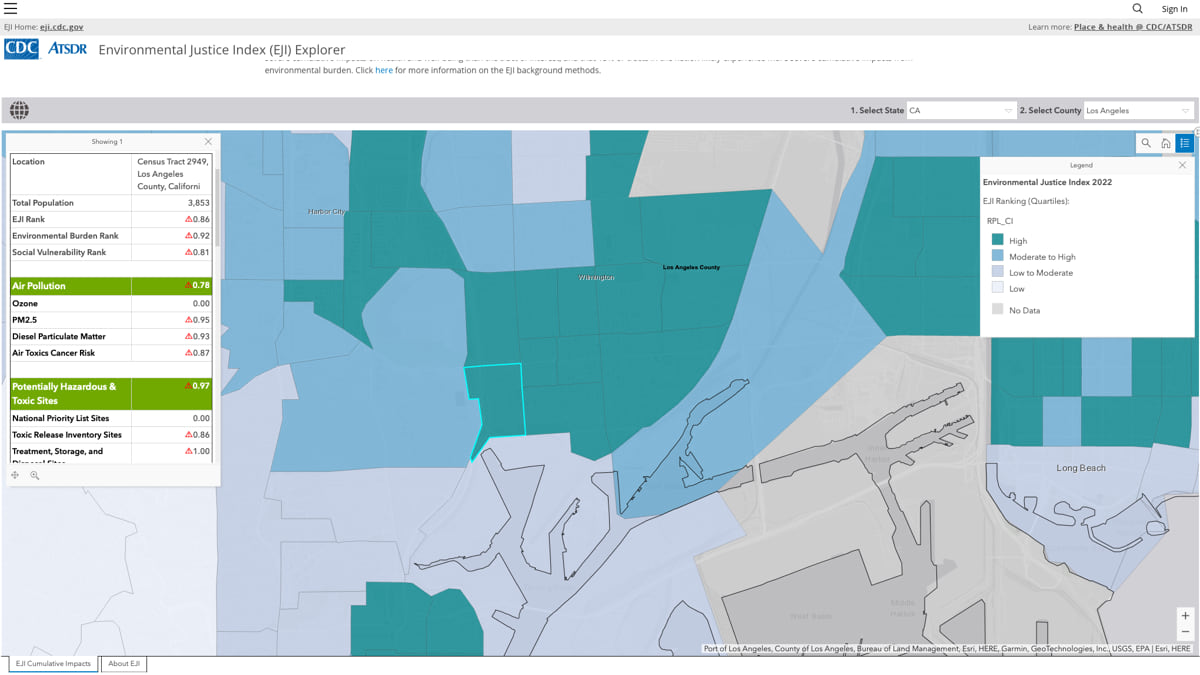Image resolution: width=1200 pixels, height=675 pixels.
Task: Click the Long Beach map label
Action: click(1081, 468)
